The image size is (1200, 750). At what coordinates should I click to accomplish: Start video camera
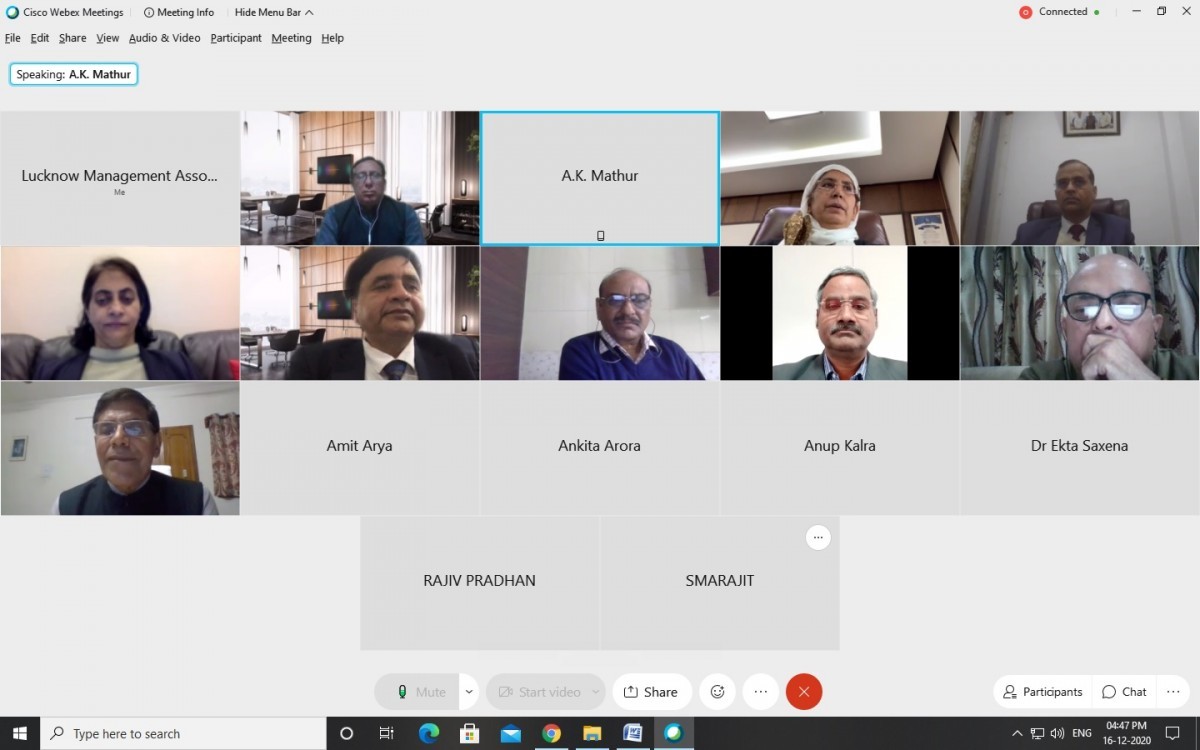539,692
